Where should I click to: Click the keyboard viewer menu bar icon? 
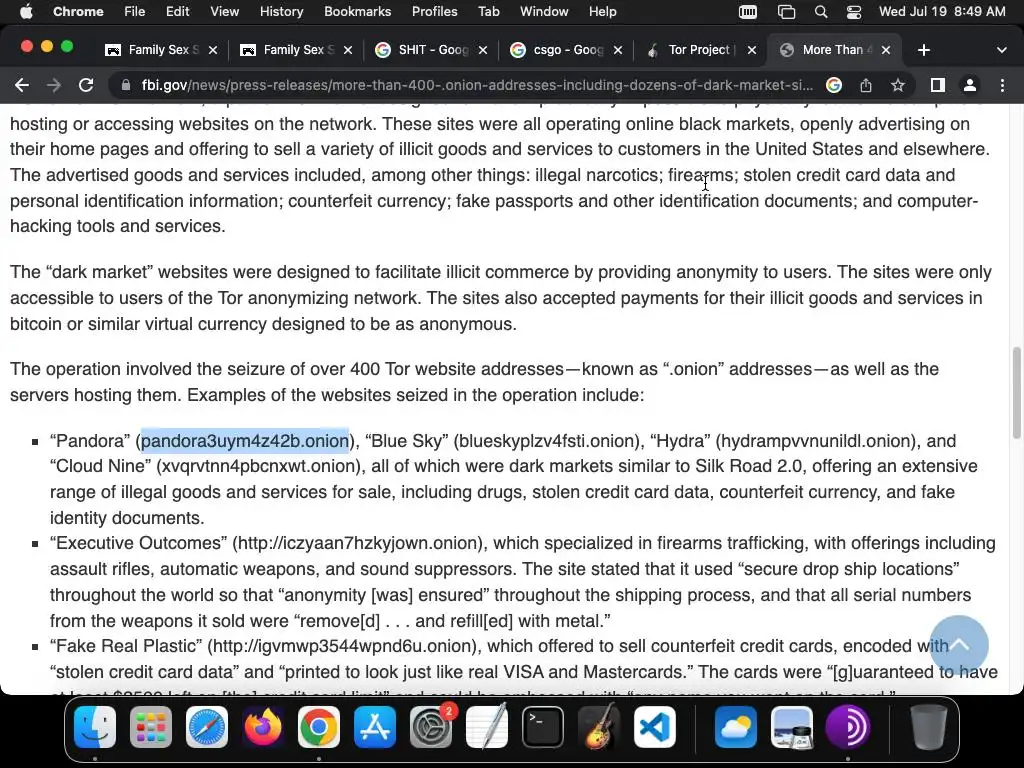(748, 11)
